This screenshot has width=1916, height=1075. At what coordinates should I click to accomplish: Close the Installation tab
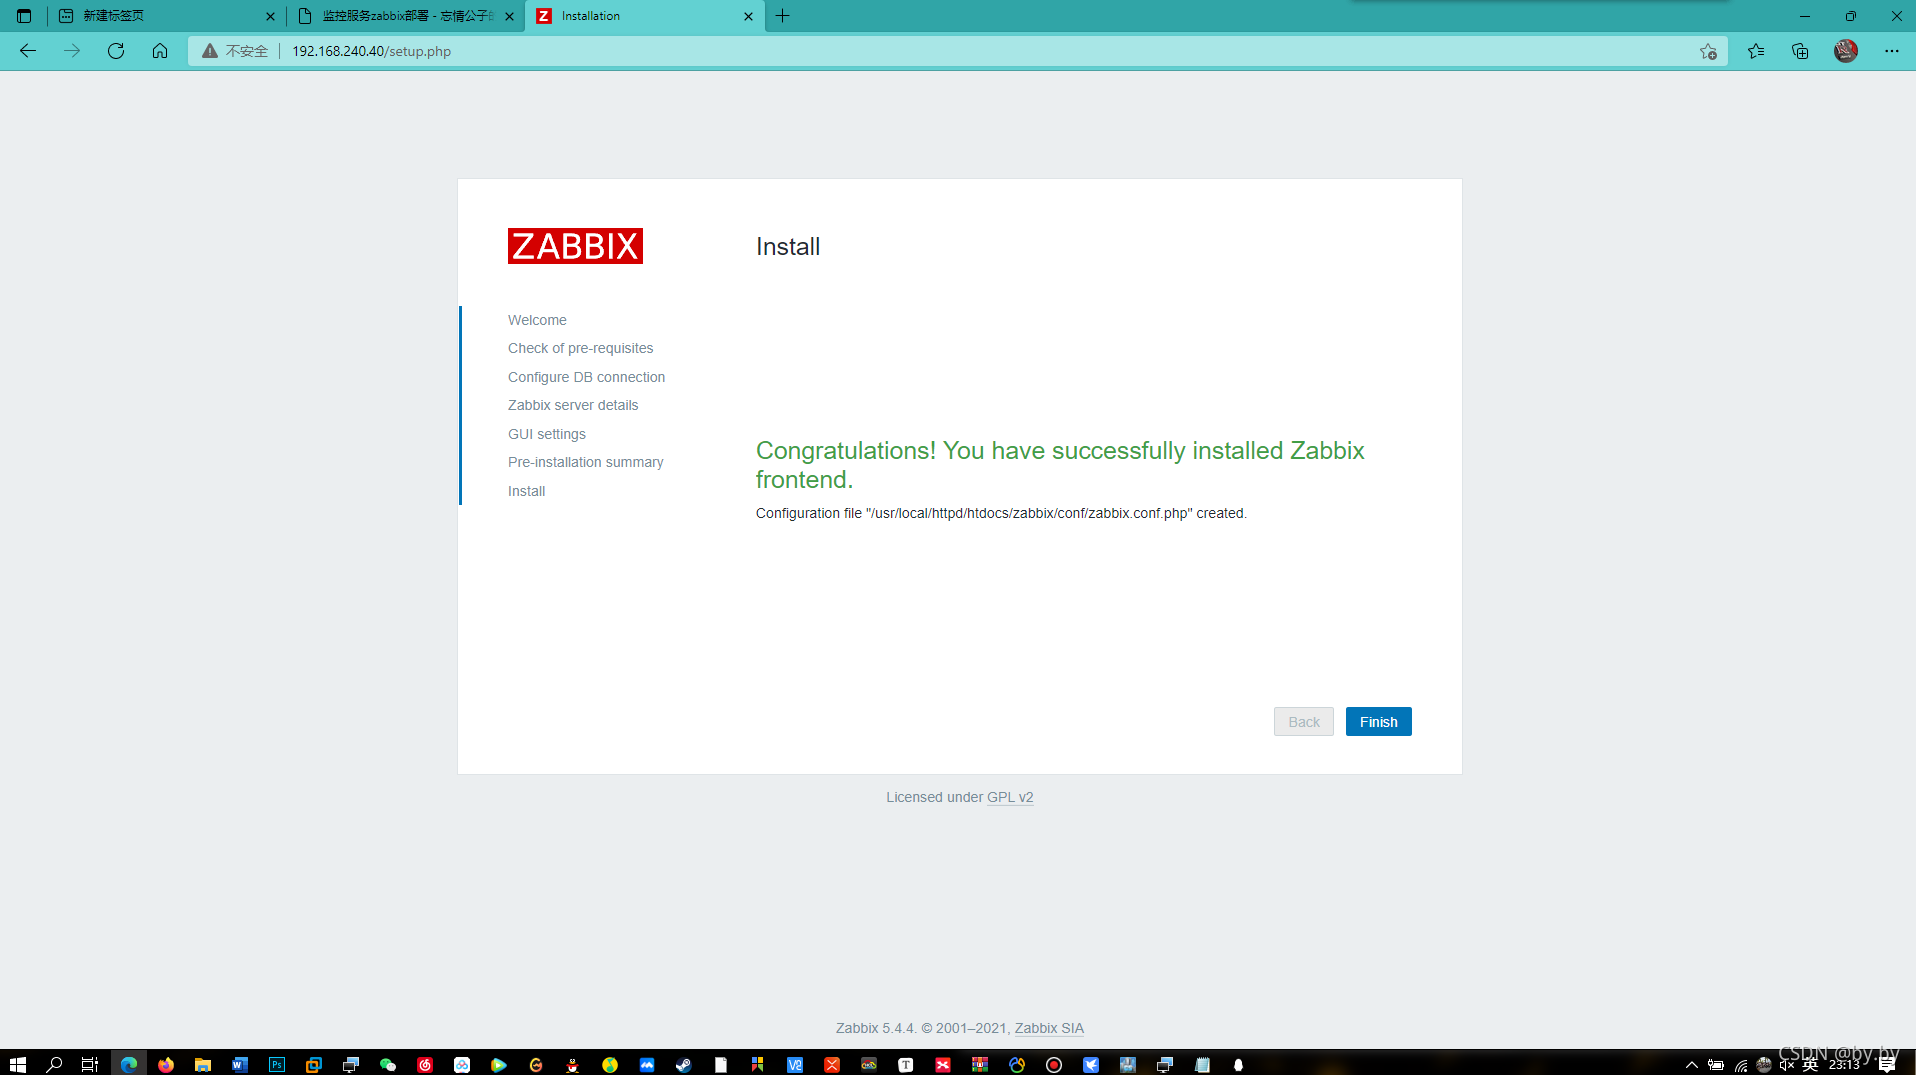748,16
